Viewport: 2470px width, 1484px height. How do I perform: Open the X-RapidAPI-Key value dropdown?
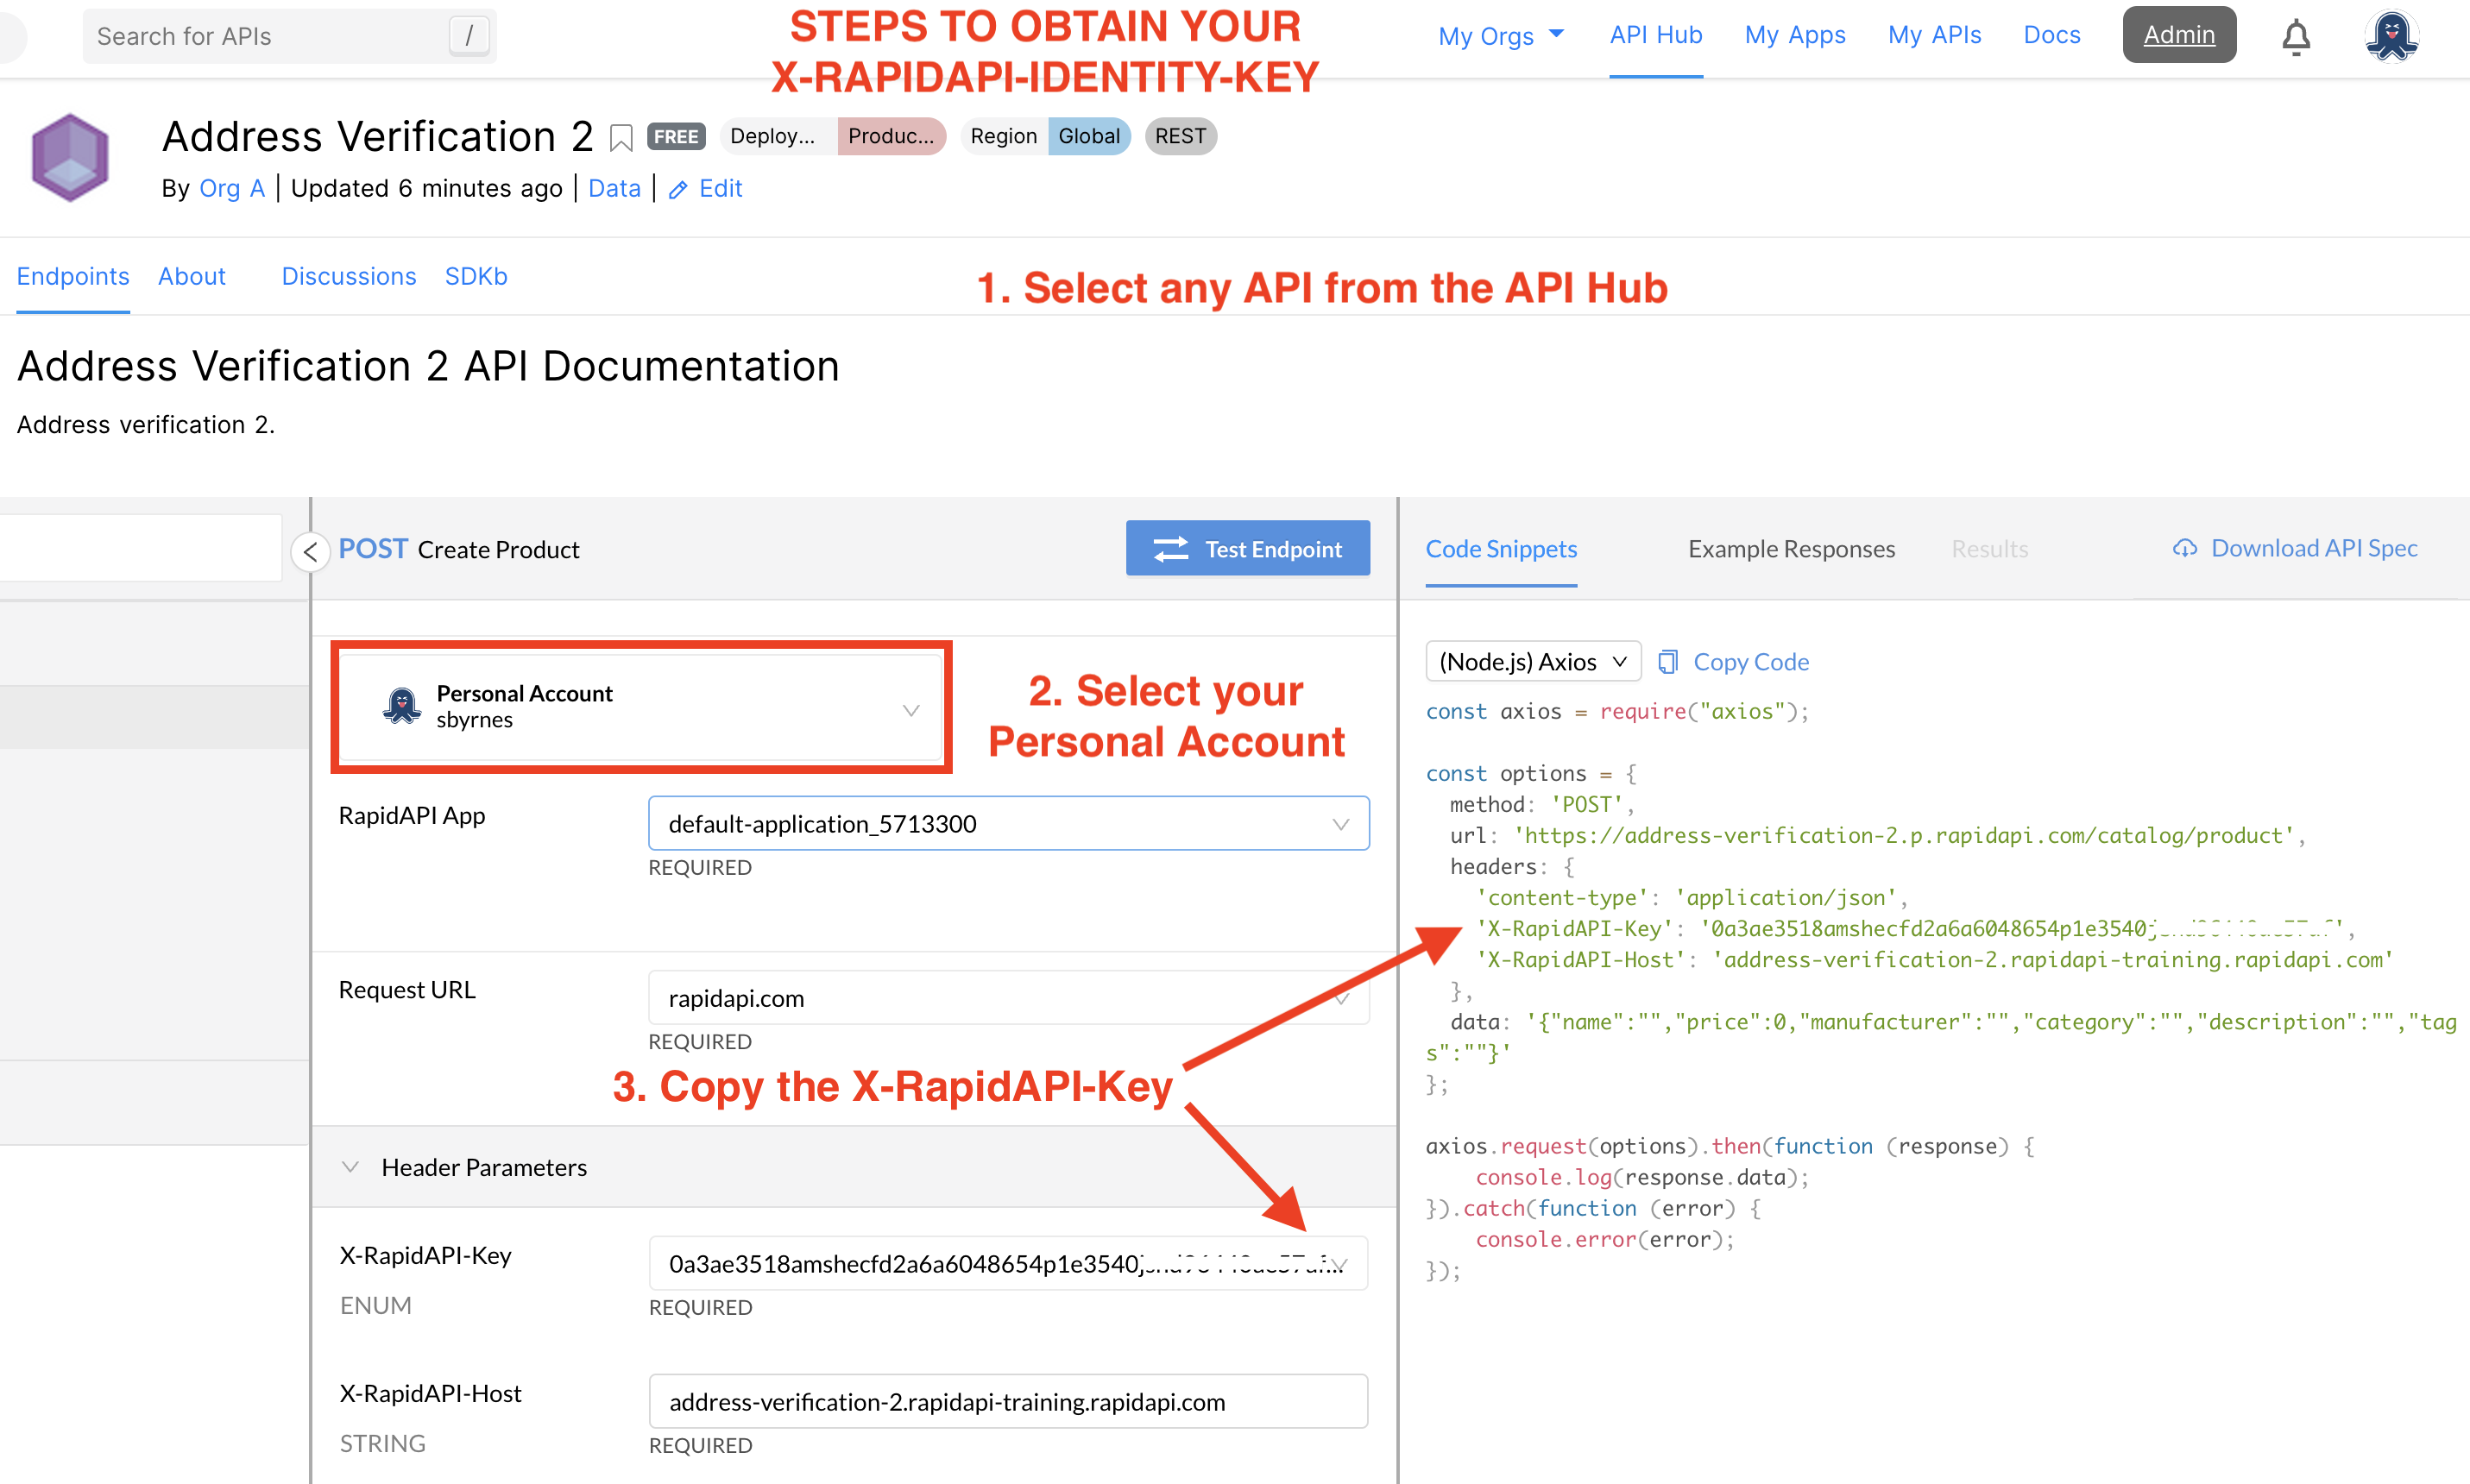click(x=1340, y=1264)
